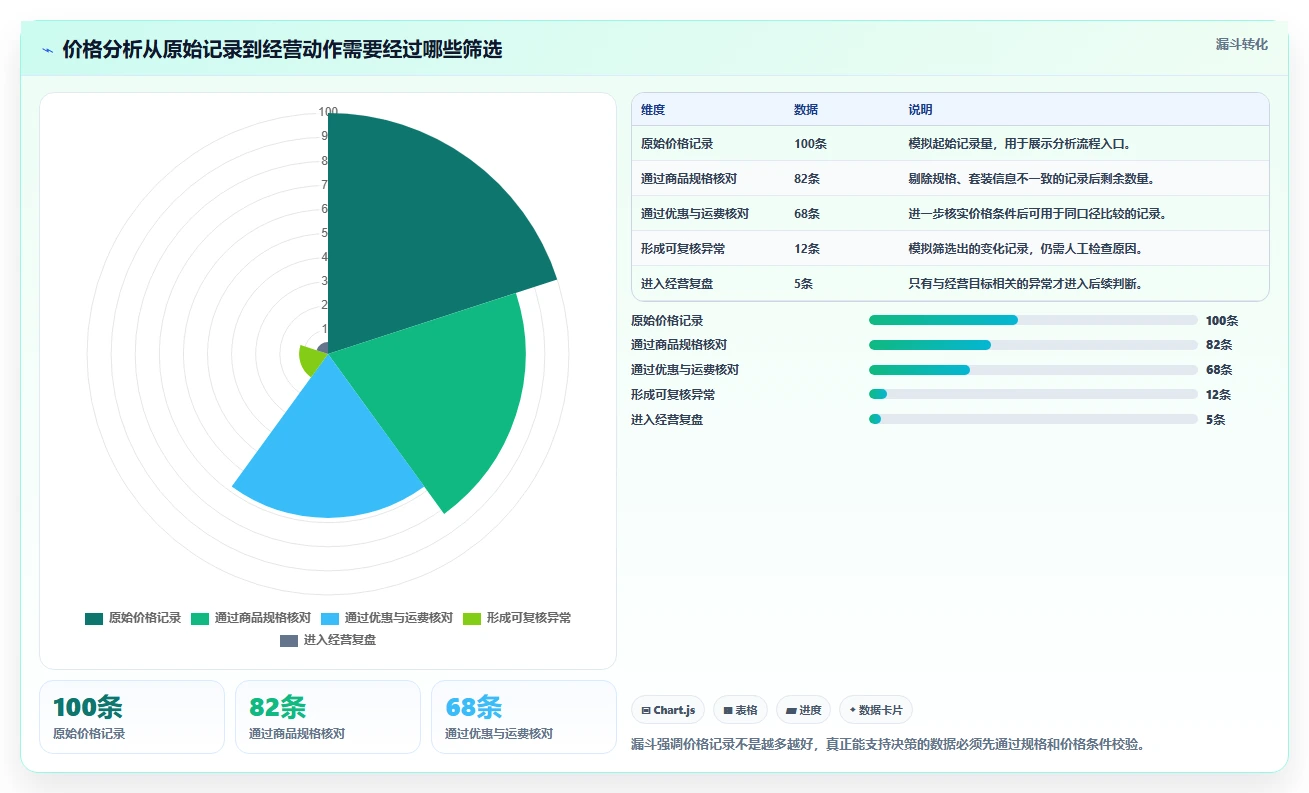Viewport: 1309px width, 793px height.
Task: Click description starting with 进一步核实价格条件
Action: point(1038,214)
